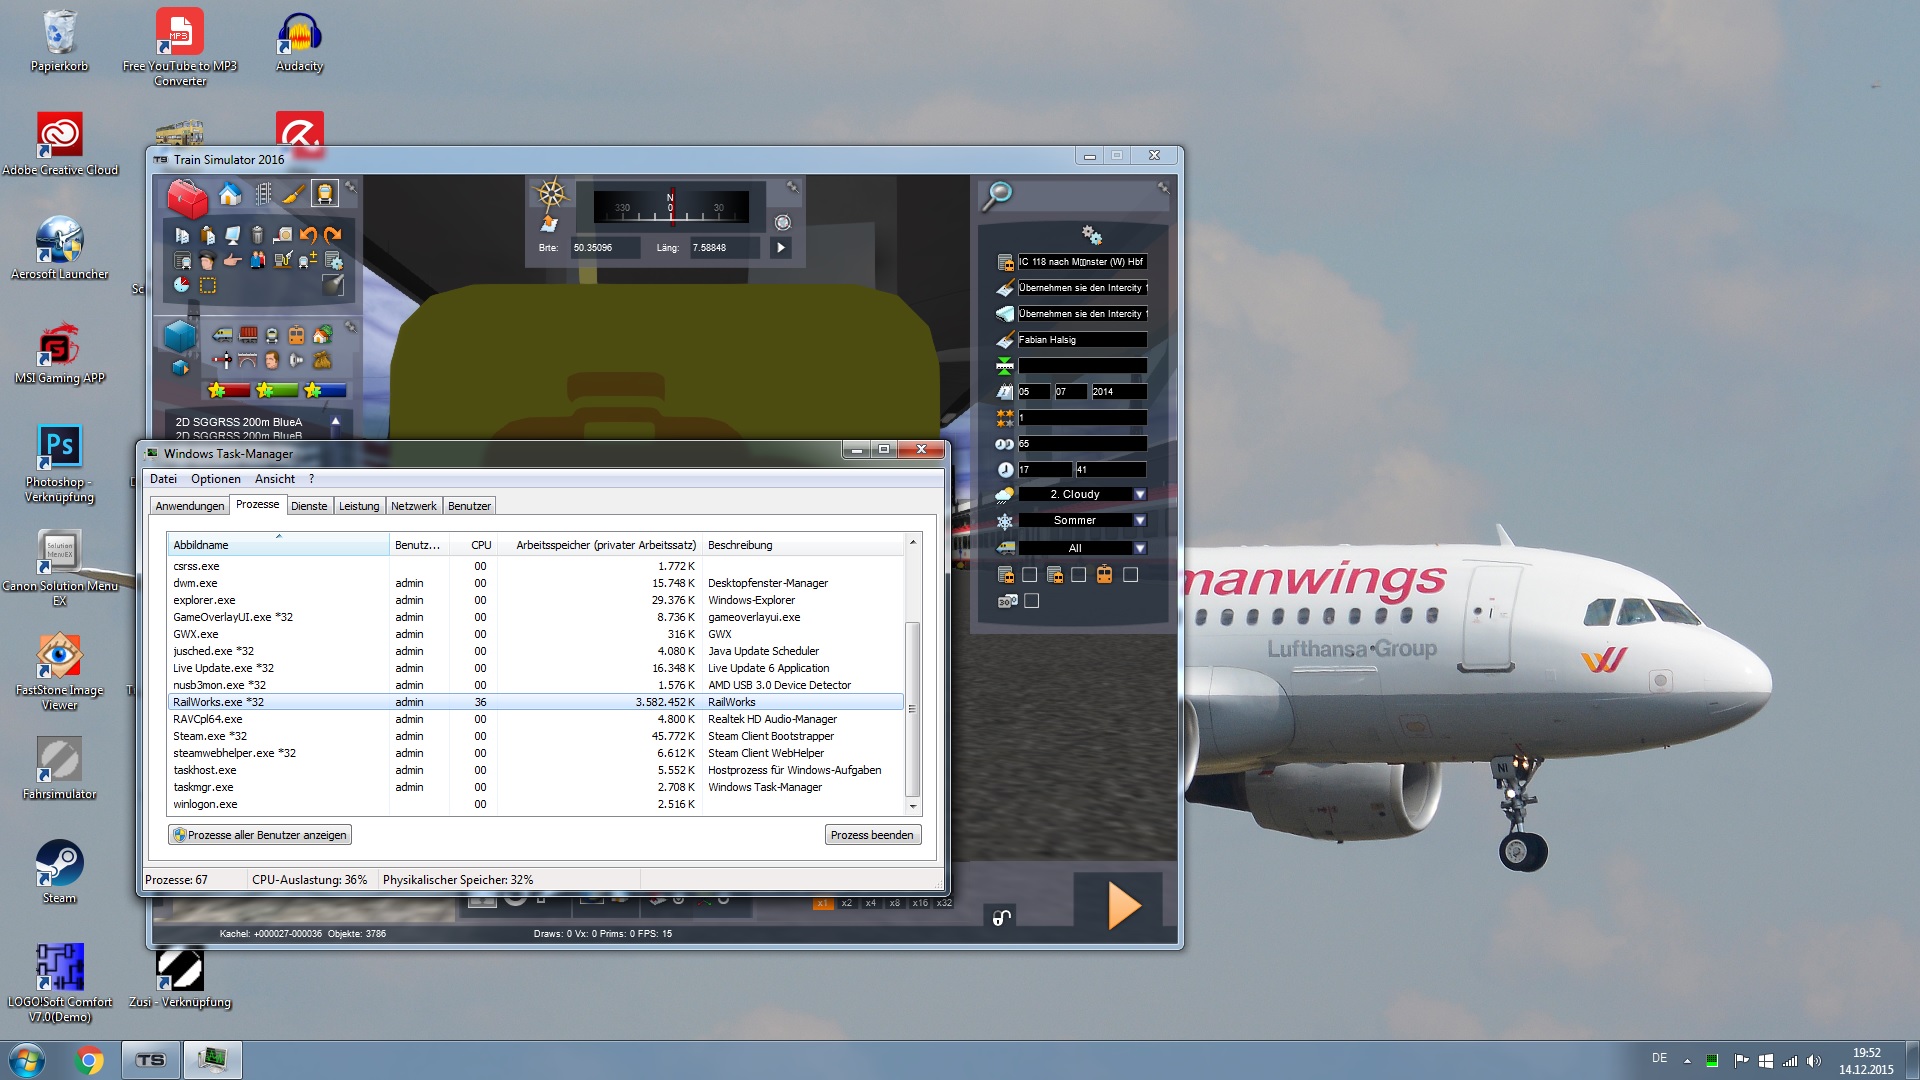Click Prozesse aller Benutzer anzeigen
This screenshot has height=1080, width=1920.
click(260, 835)
